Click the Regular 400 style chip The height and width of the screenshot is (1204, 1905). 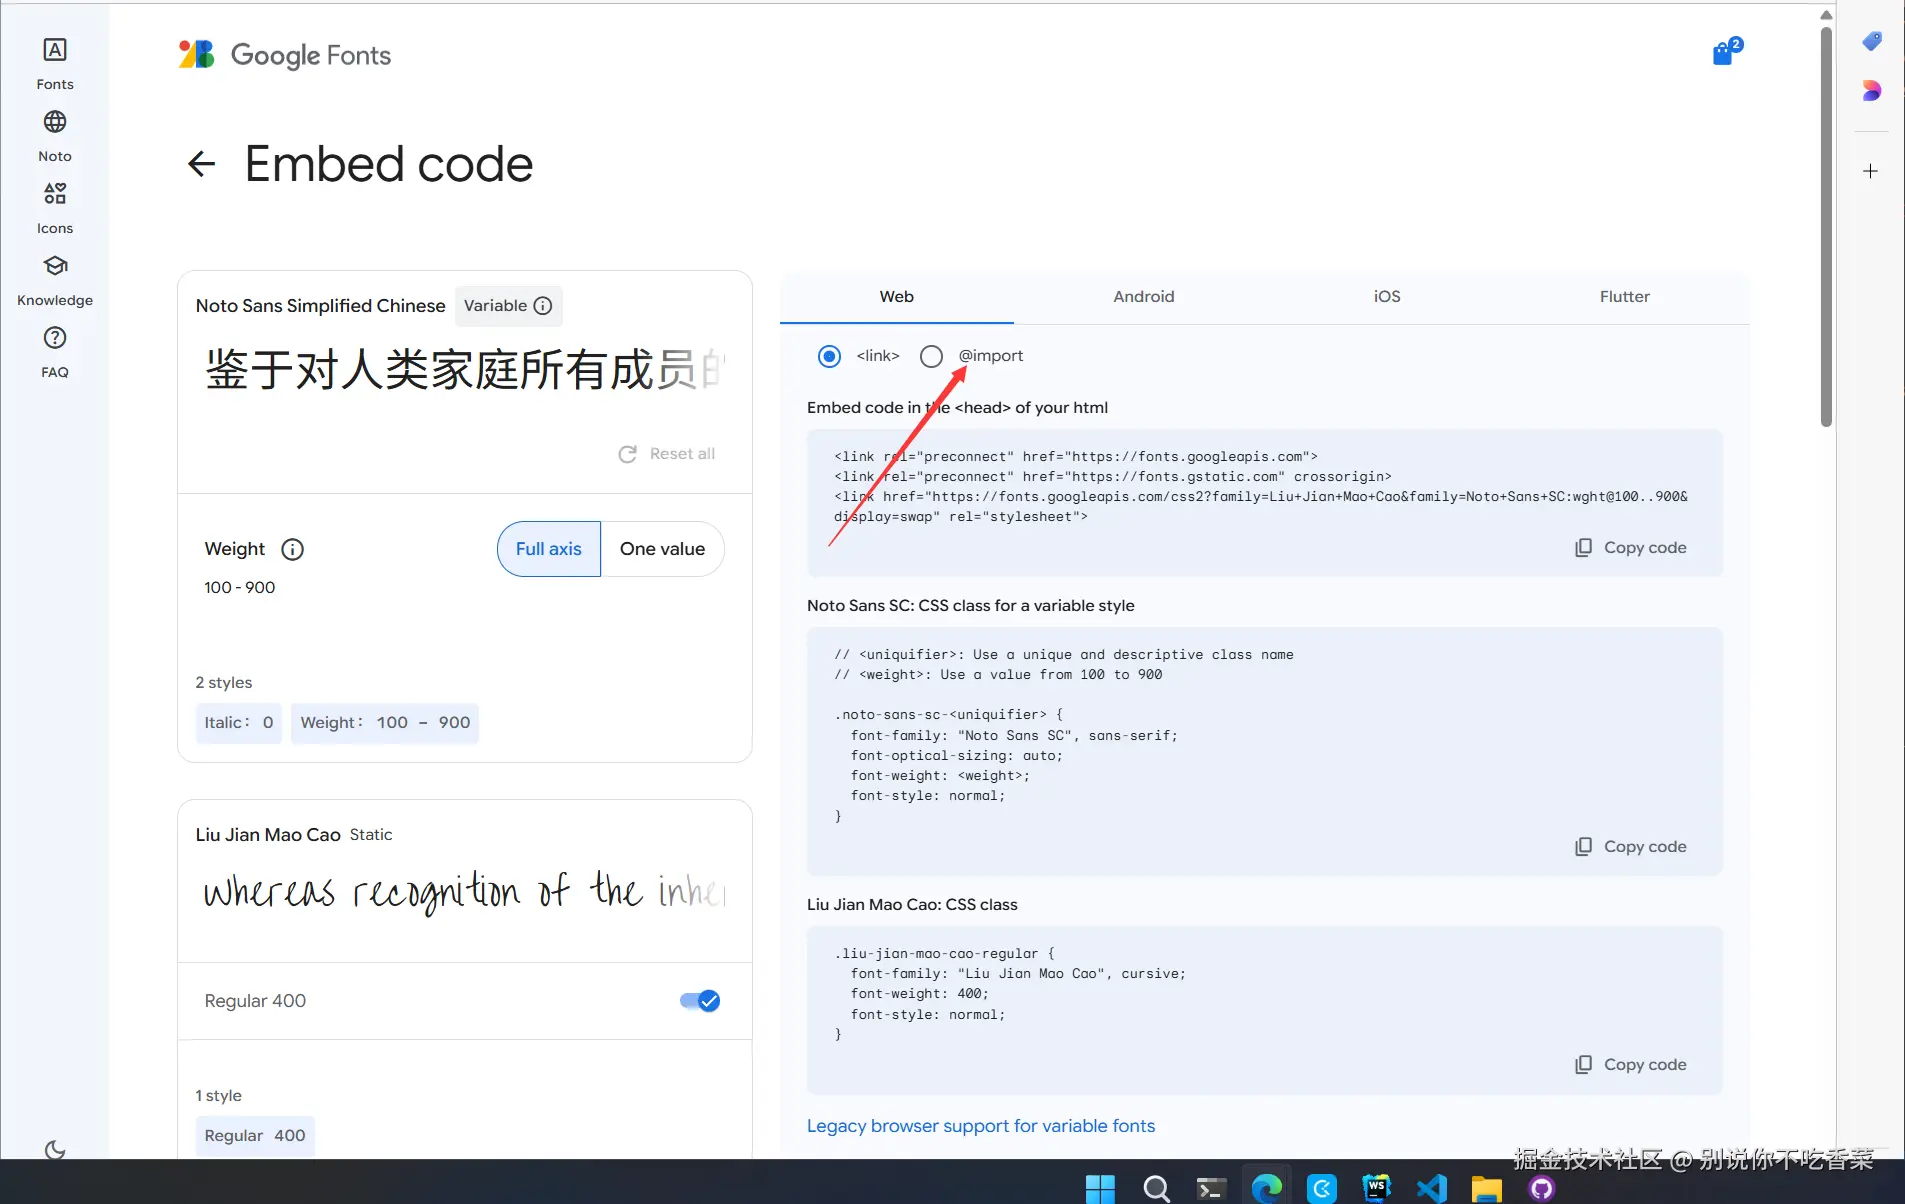[255, 1136]
